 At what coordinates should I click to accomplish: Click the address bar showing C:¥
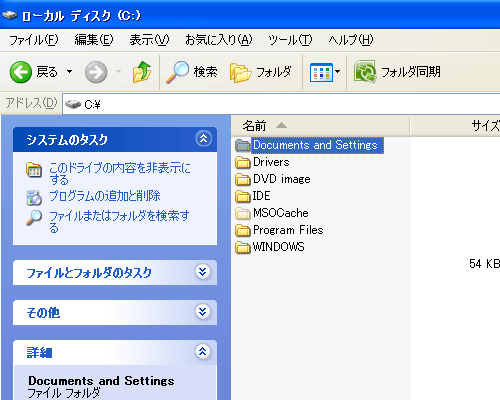tap(282, 105)
